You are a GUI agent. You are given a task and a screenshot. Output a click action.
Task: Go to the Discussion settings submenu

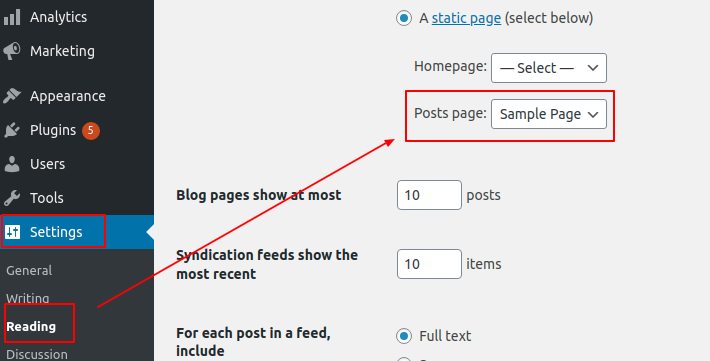[x=37, y=354]
